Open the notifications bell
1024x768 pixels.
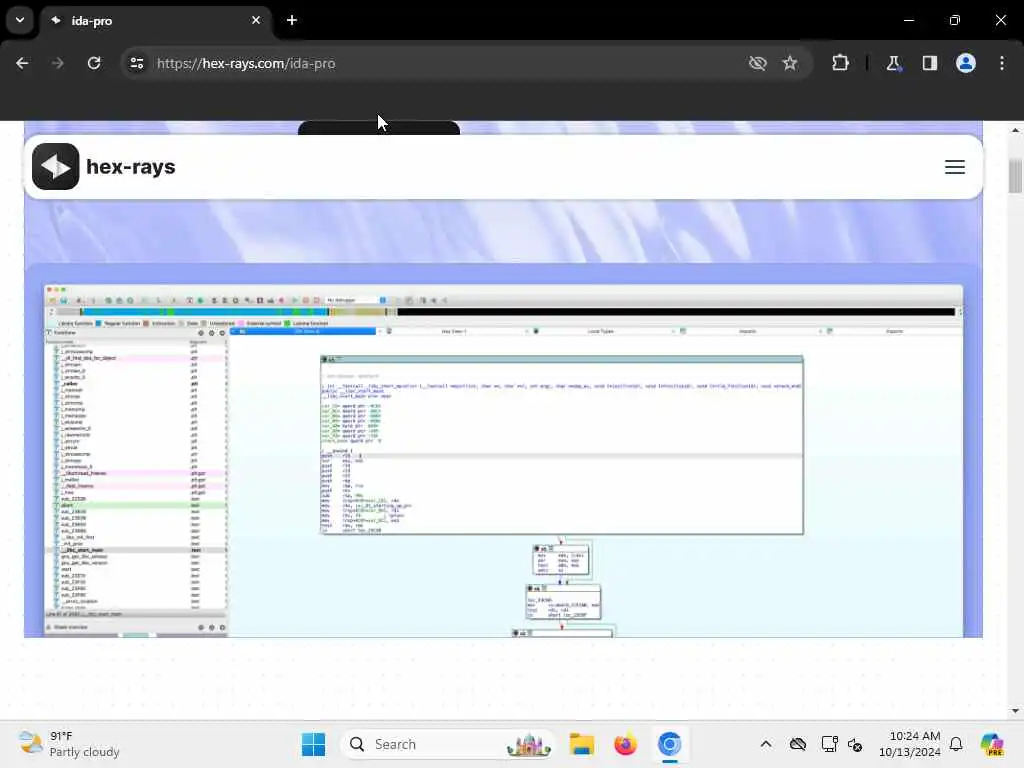point(956,744)
